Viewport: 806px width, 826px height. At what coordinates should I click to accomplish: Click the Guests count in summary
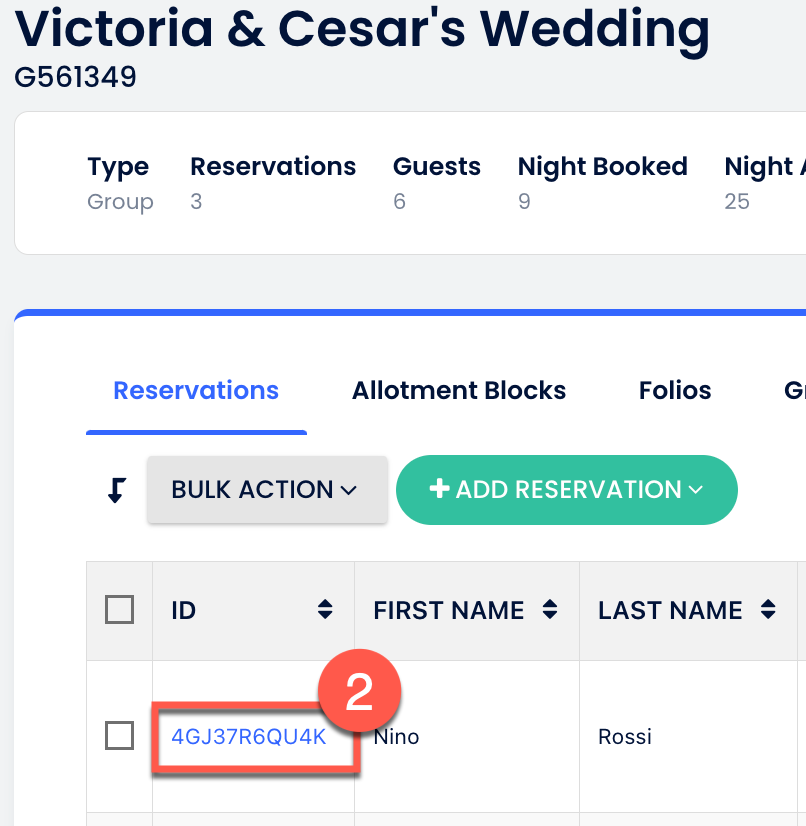[x=399, y=202]
